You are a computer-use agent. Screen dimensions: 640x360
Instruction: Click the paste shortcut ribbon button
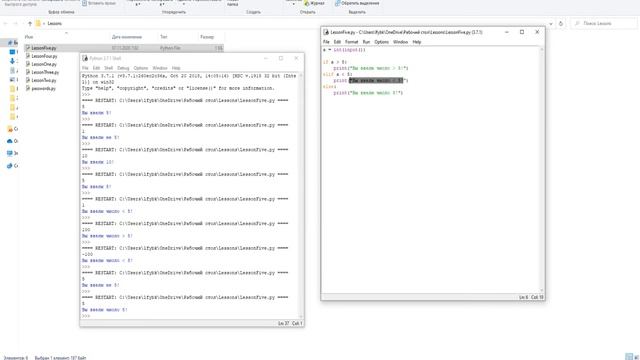98,3
